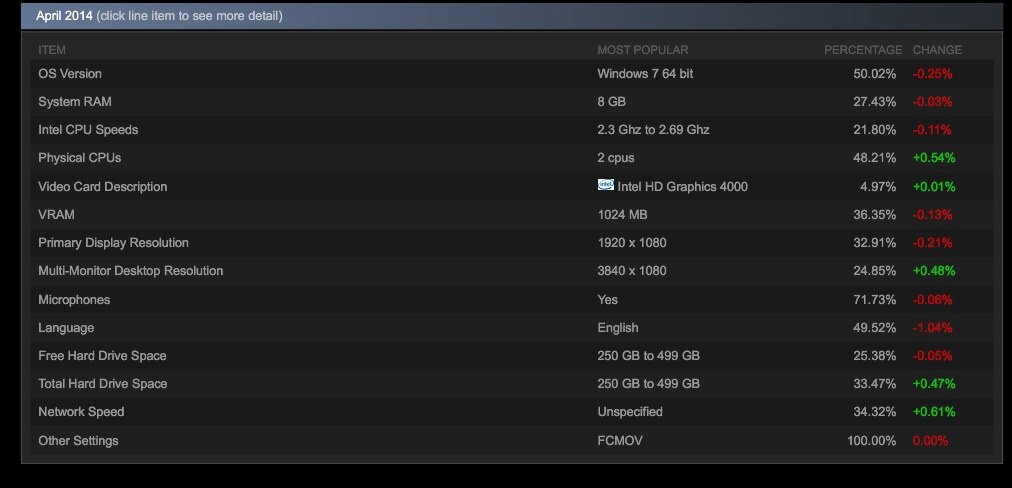Click the +0.01% Video Card change
Viewport: 1012px width, 488px height.
point(934,187)
